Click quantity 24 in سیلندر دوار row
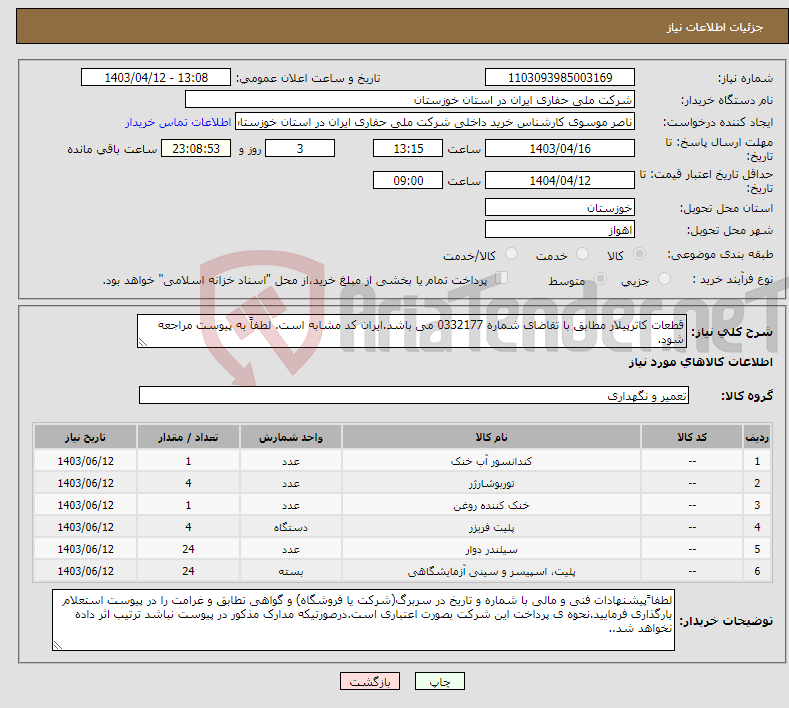 (x=188, y=549)
